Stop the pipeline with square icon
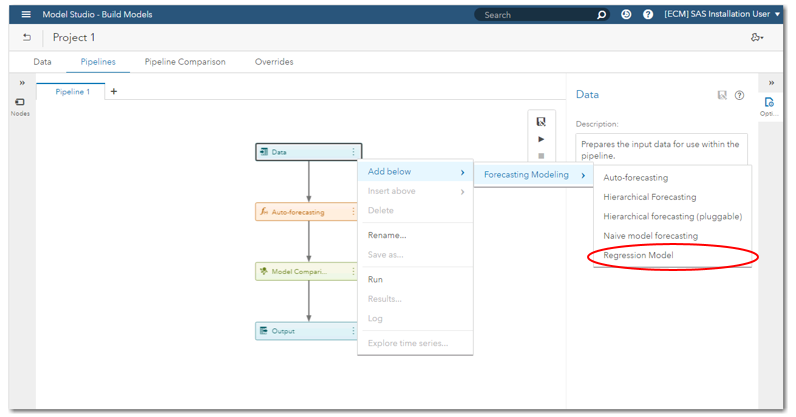The image size is (796, 417). (541, 156)
